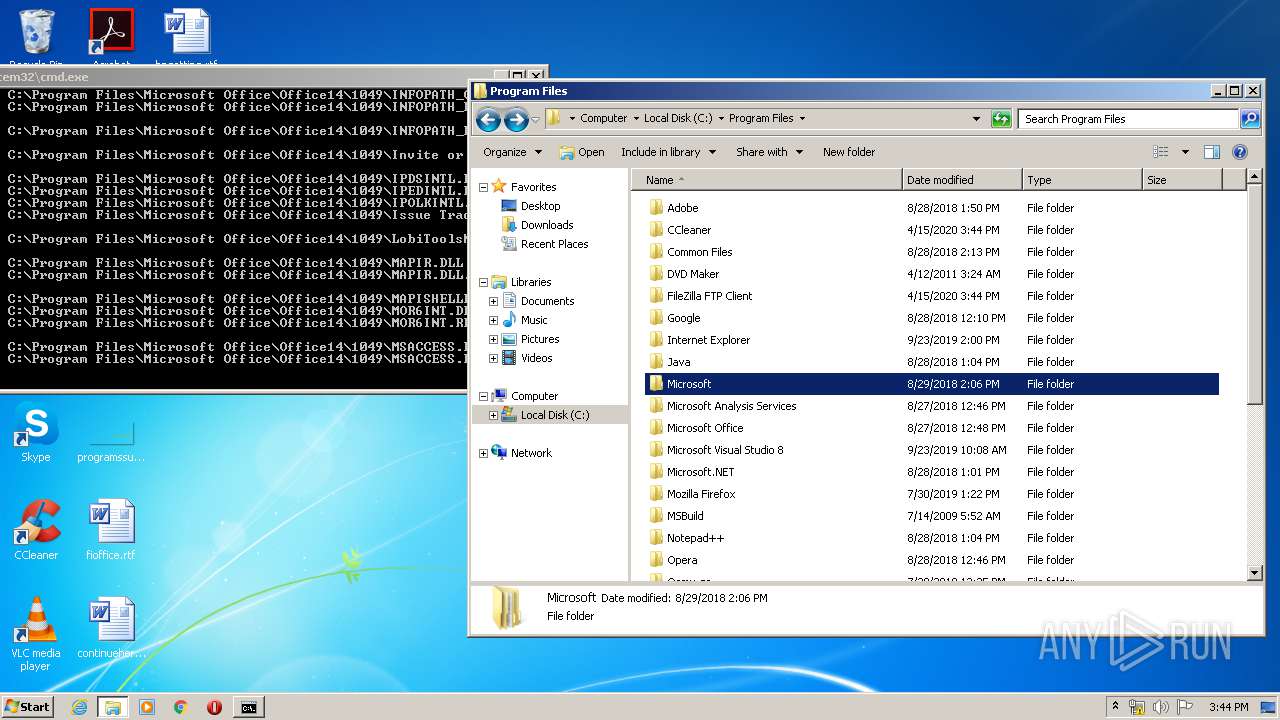Screen dimensions: 1280x720
Task: Click the file list vertical scrollbar down arrow
Action: click(1255, 573)
